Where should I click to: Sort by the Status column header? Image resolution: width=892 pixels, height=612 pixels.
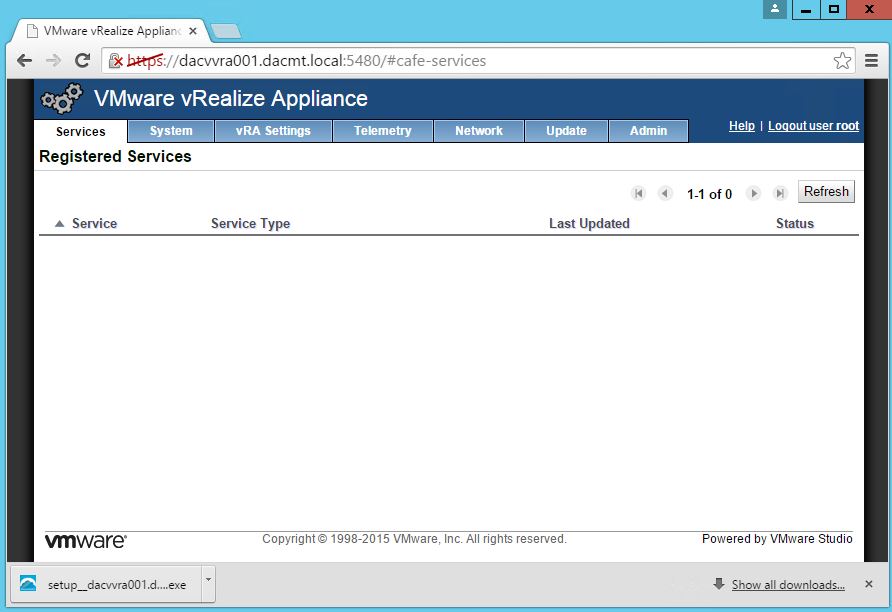[795, 224]
